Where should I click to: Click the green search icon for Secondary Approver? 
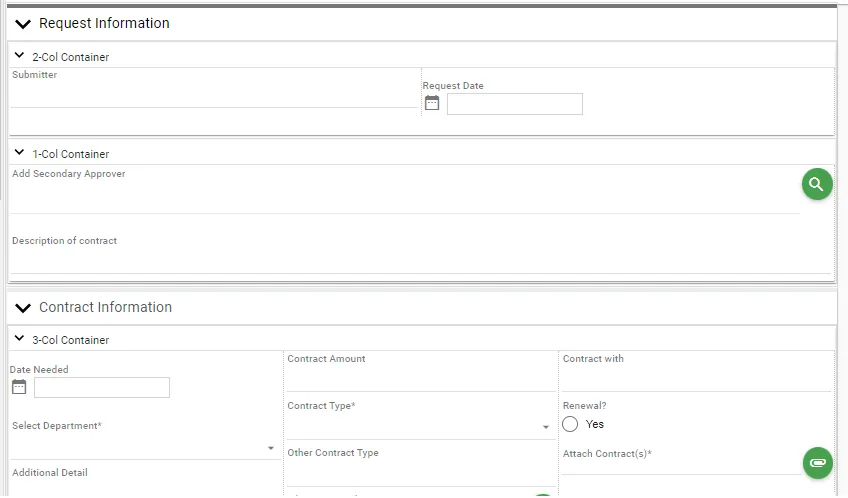(817, 184)
